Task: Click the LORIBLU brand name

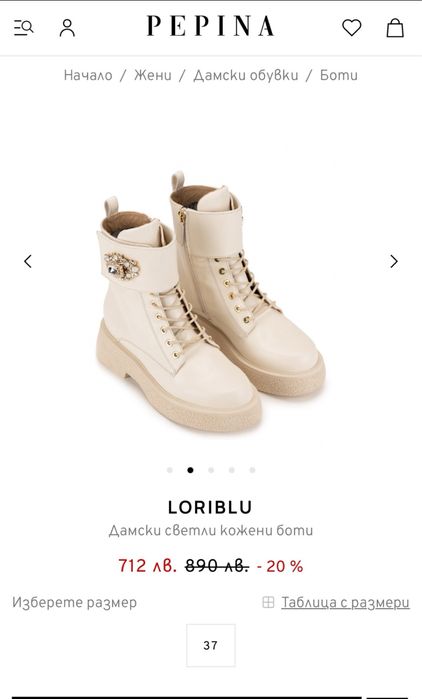Action: [211, 507]
